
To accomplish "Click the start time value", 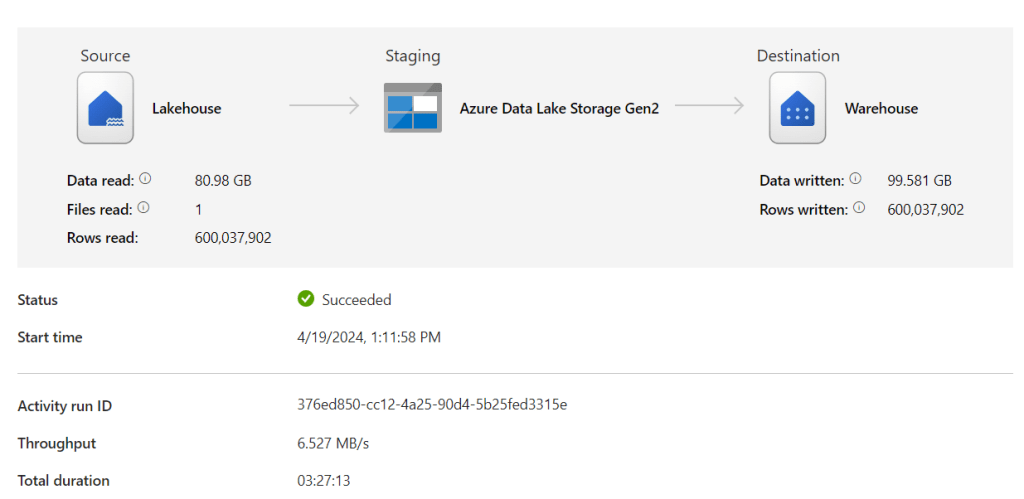I will coord(369,337).
